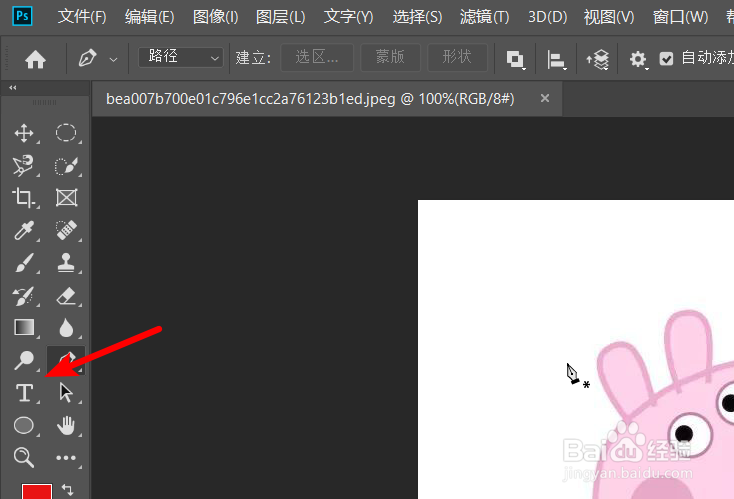Screen dimensions: 734x499
Task: Close the jpeg document tab
Action: 545,98
